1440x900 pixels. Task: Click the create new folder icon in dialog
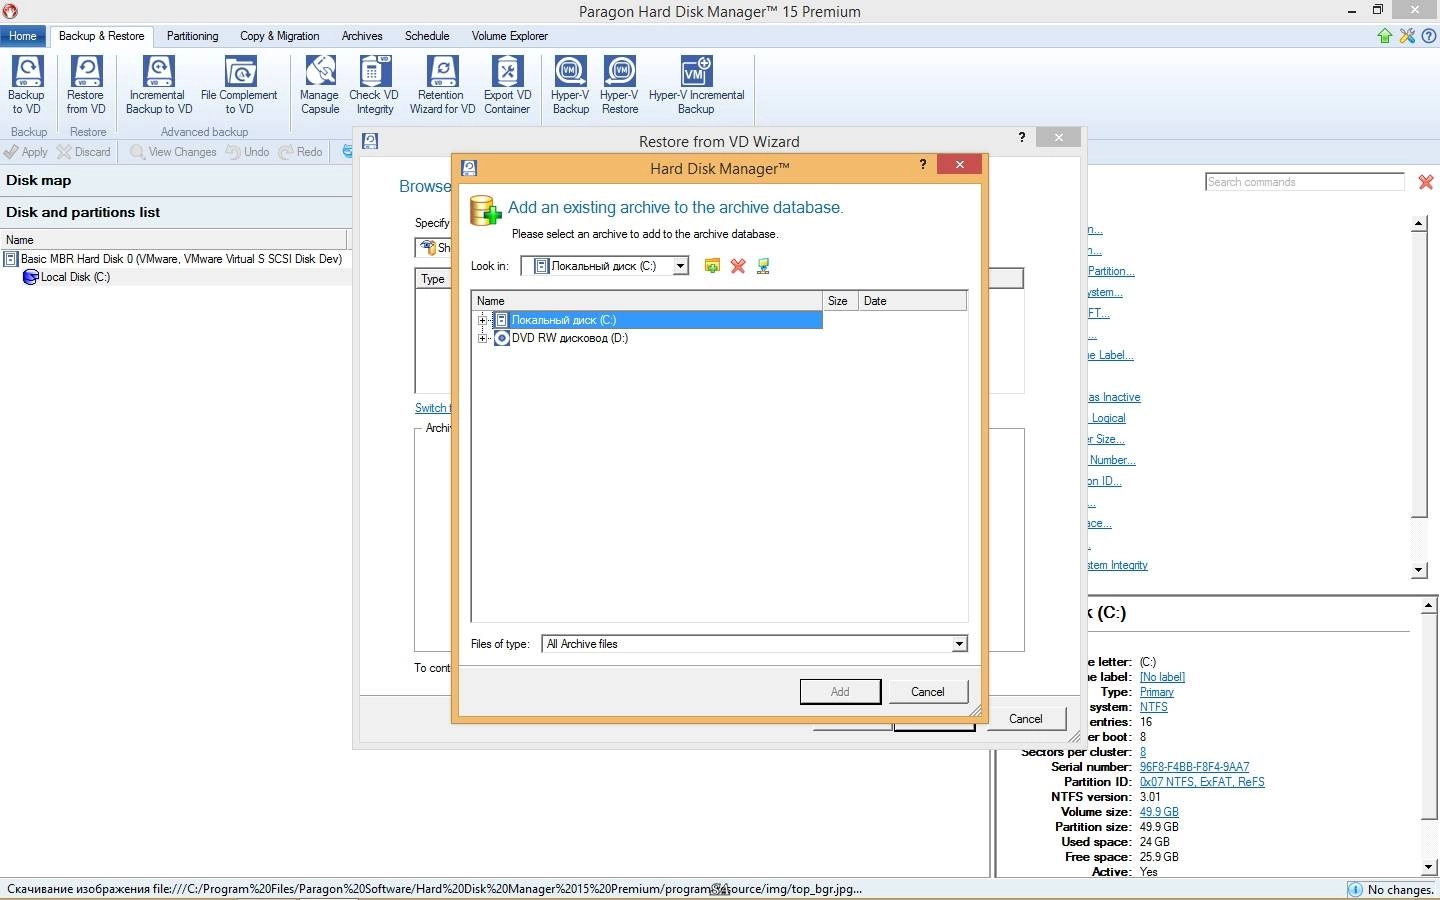point(712,266)
